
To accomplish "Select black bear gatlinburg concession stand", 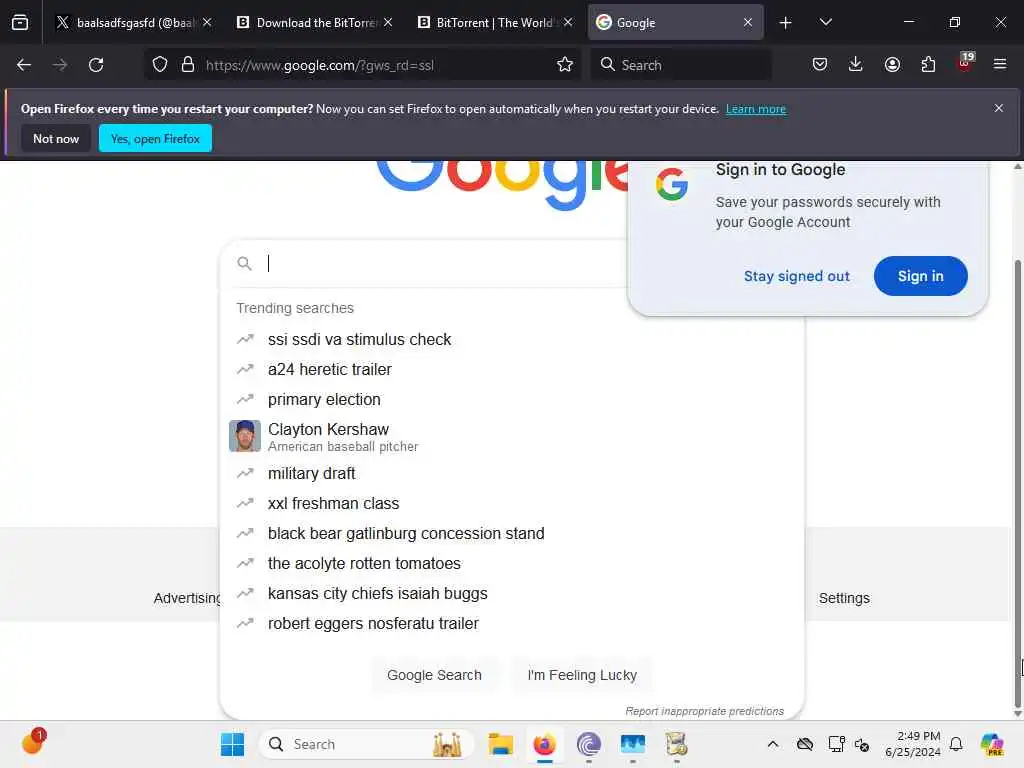I will coord(512,534).
